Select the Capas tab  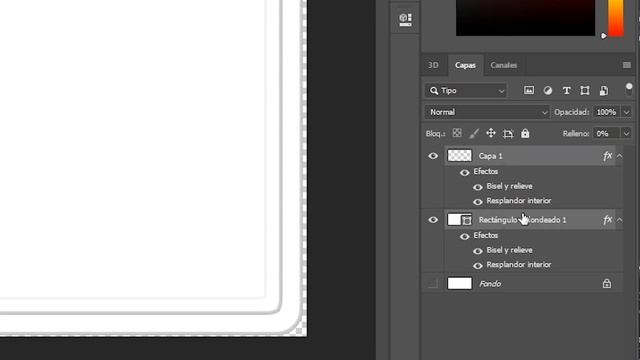point(465,65)
